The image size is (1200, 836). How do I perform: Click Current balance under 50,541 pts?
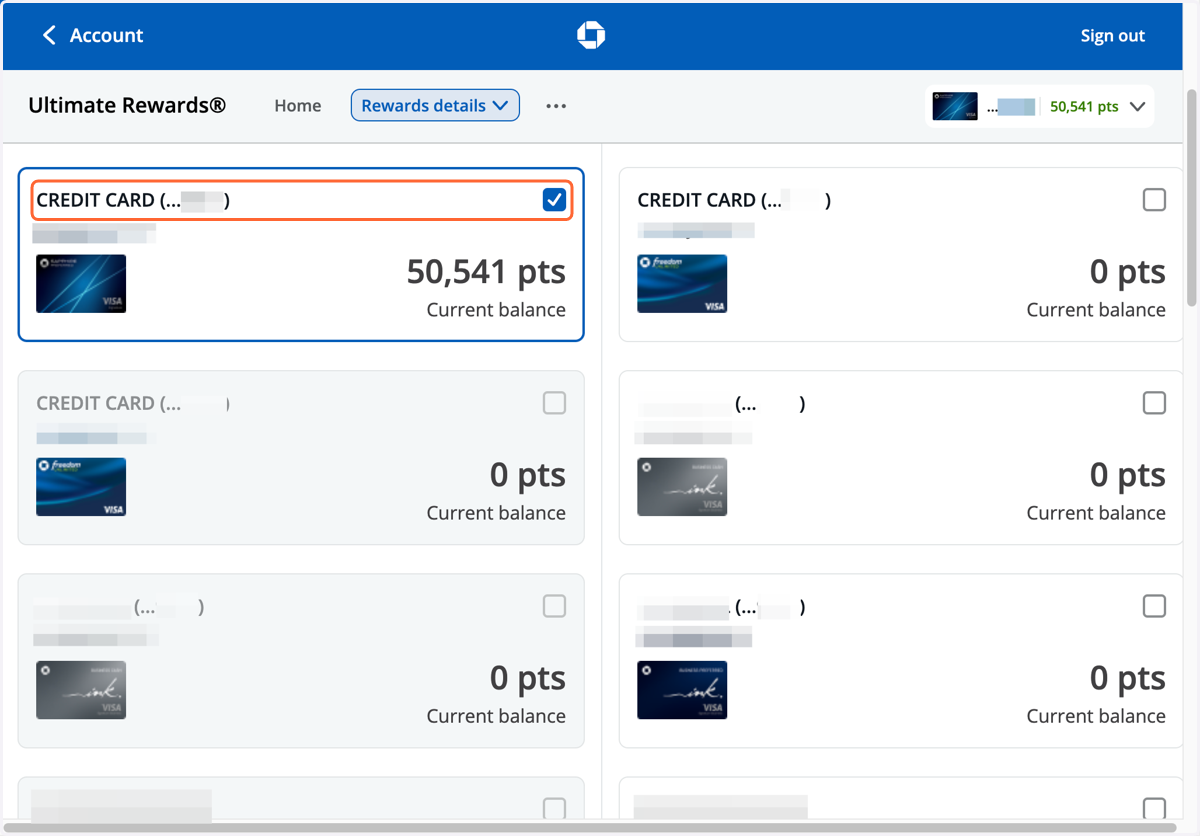[x=496, y=310]
